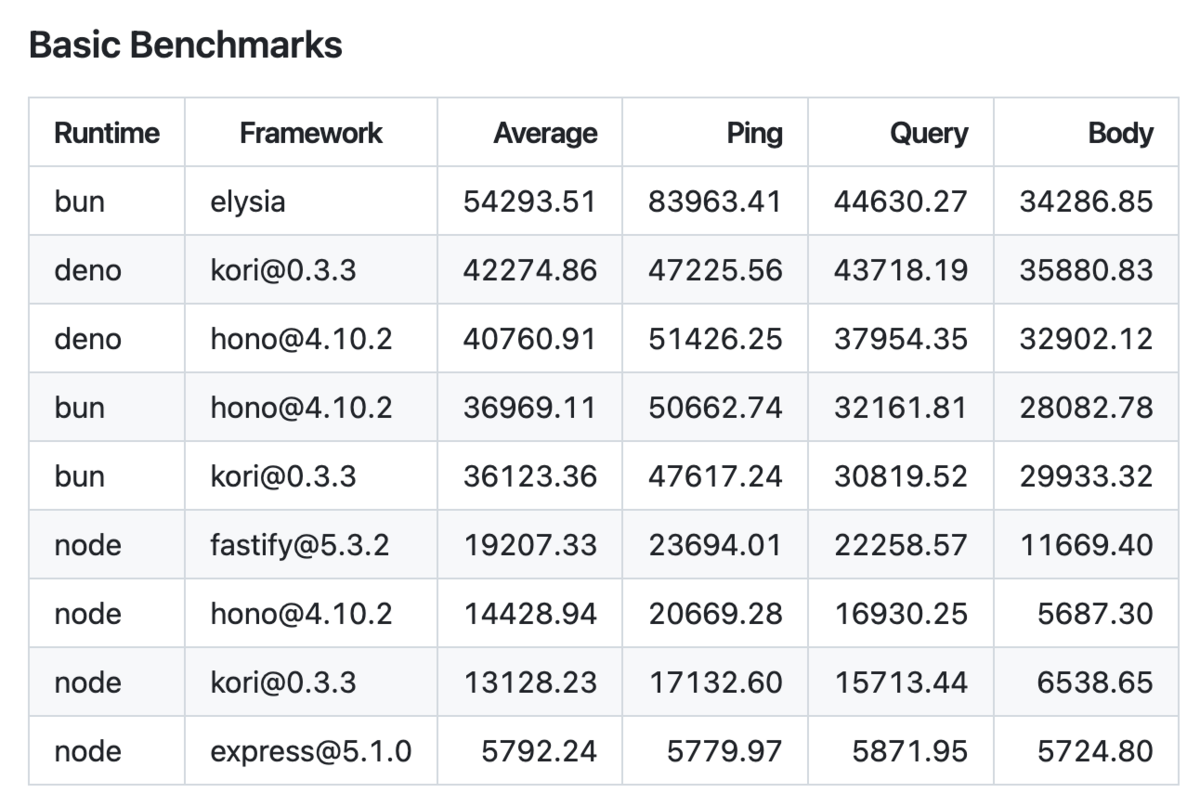The height and width of the screenshot is (806, 1200).
Task: Click the Ping value 51426.25
Action: point(715,338)
